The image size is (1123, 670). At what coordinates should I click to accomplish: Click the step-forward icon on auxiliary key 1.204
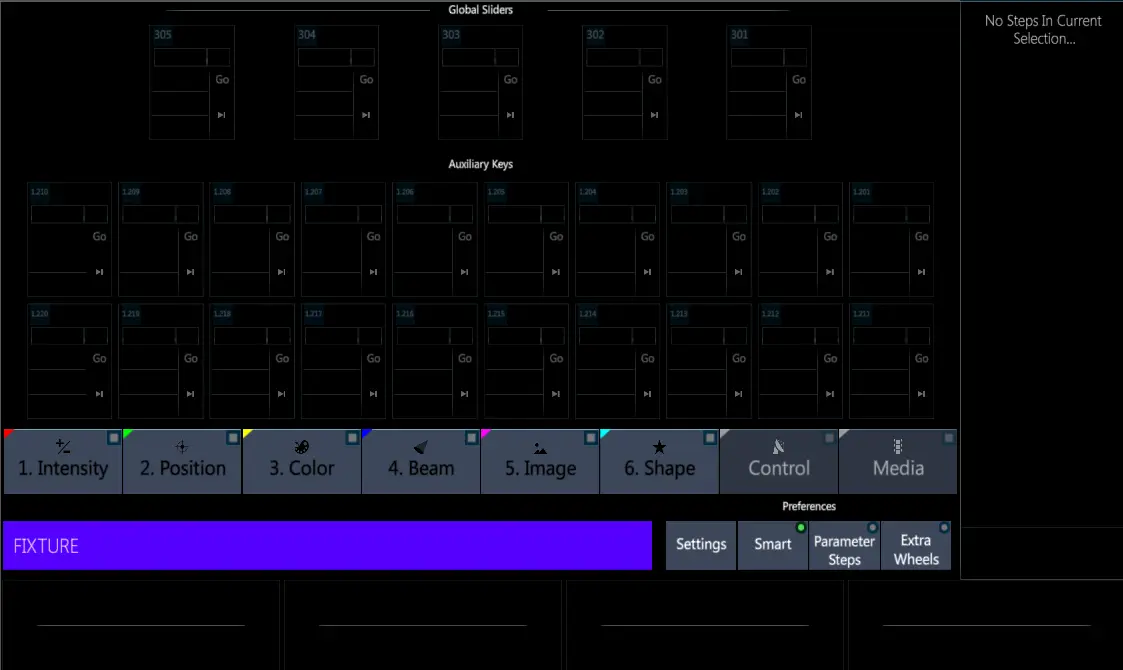coord(647,272)
